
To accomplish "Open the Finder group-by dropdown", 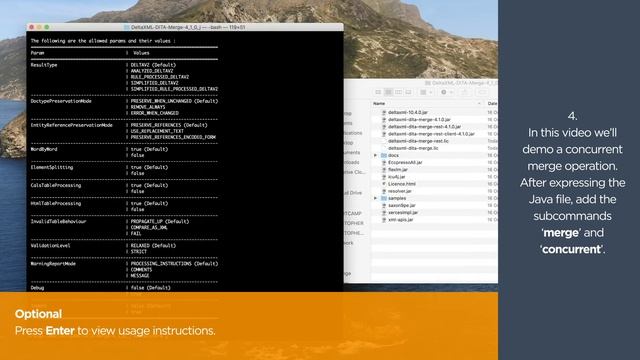I will [426, 92].
